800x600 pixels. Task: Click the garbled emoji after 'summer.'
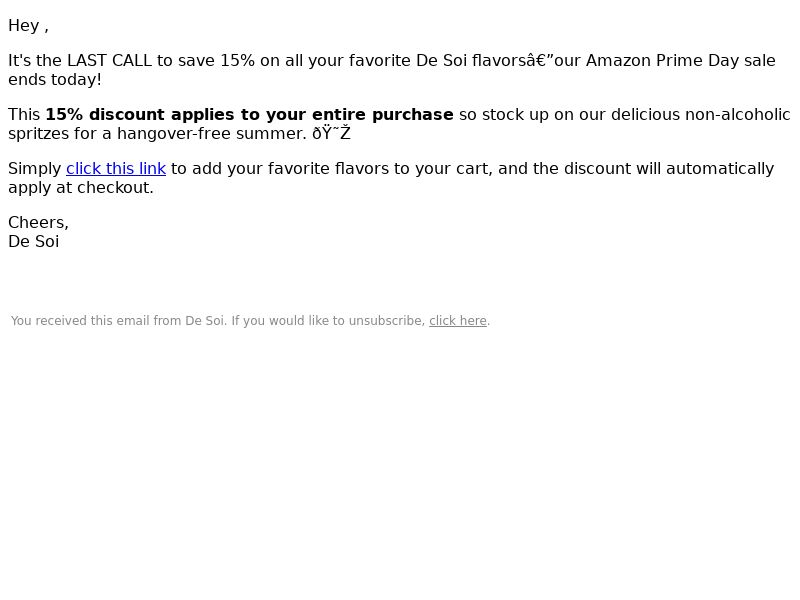(x=332, y=134)
